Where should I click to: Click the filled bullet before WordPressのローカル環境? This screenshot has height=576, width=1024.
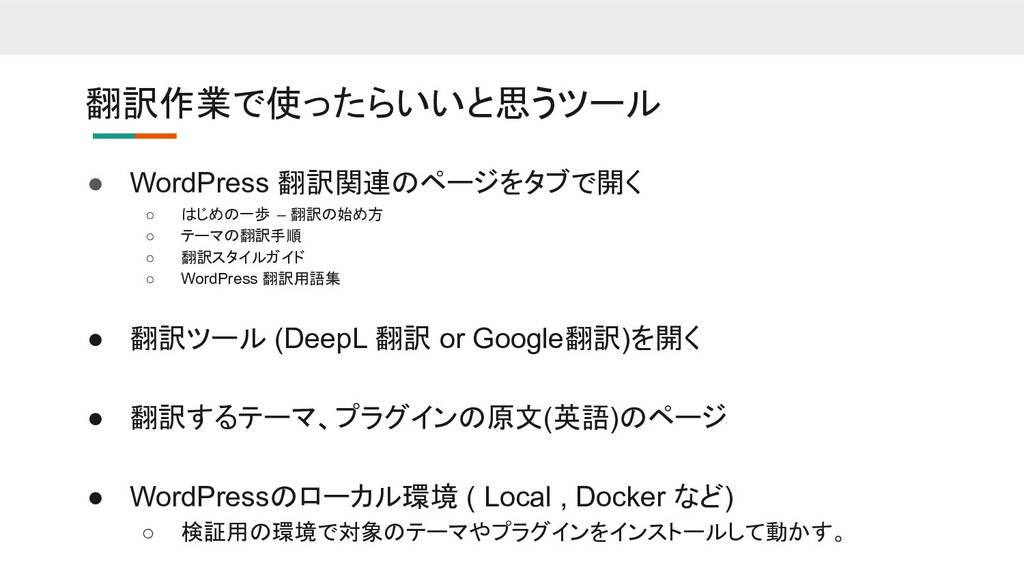tap(95, 498)
